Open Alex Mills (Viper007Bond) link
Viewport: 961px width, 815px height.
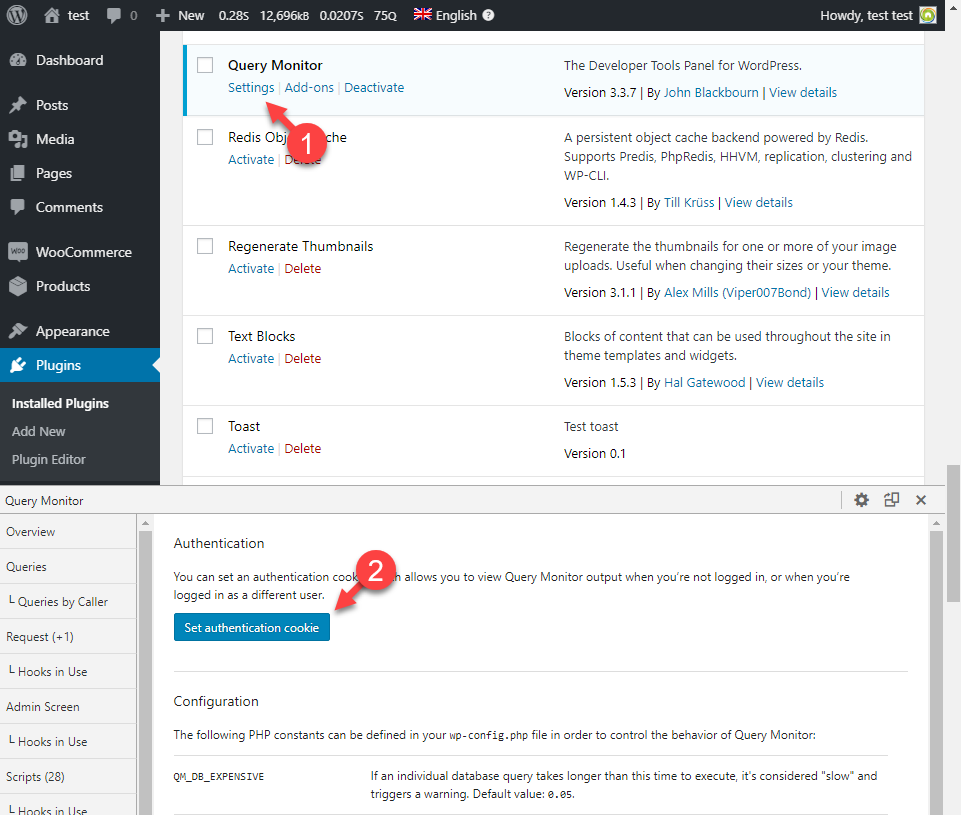click(x=737, y=292)
